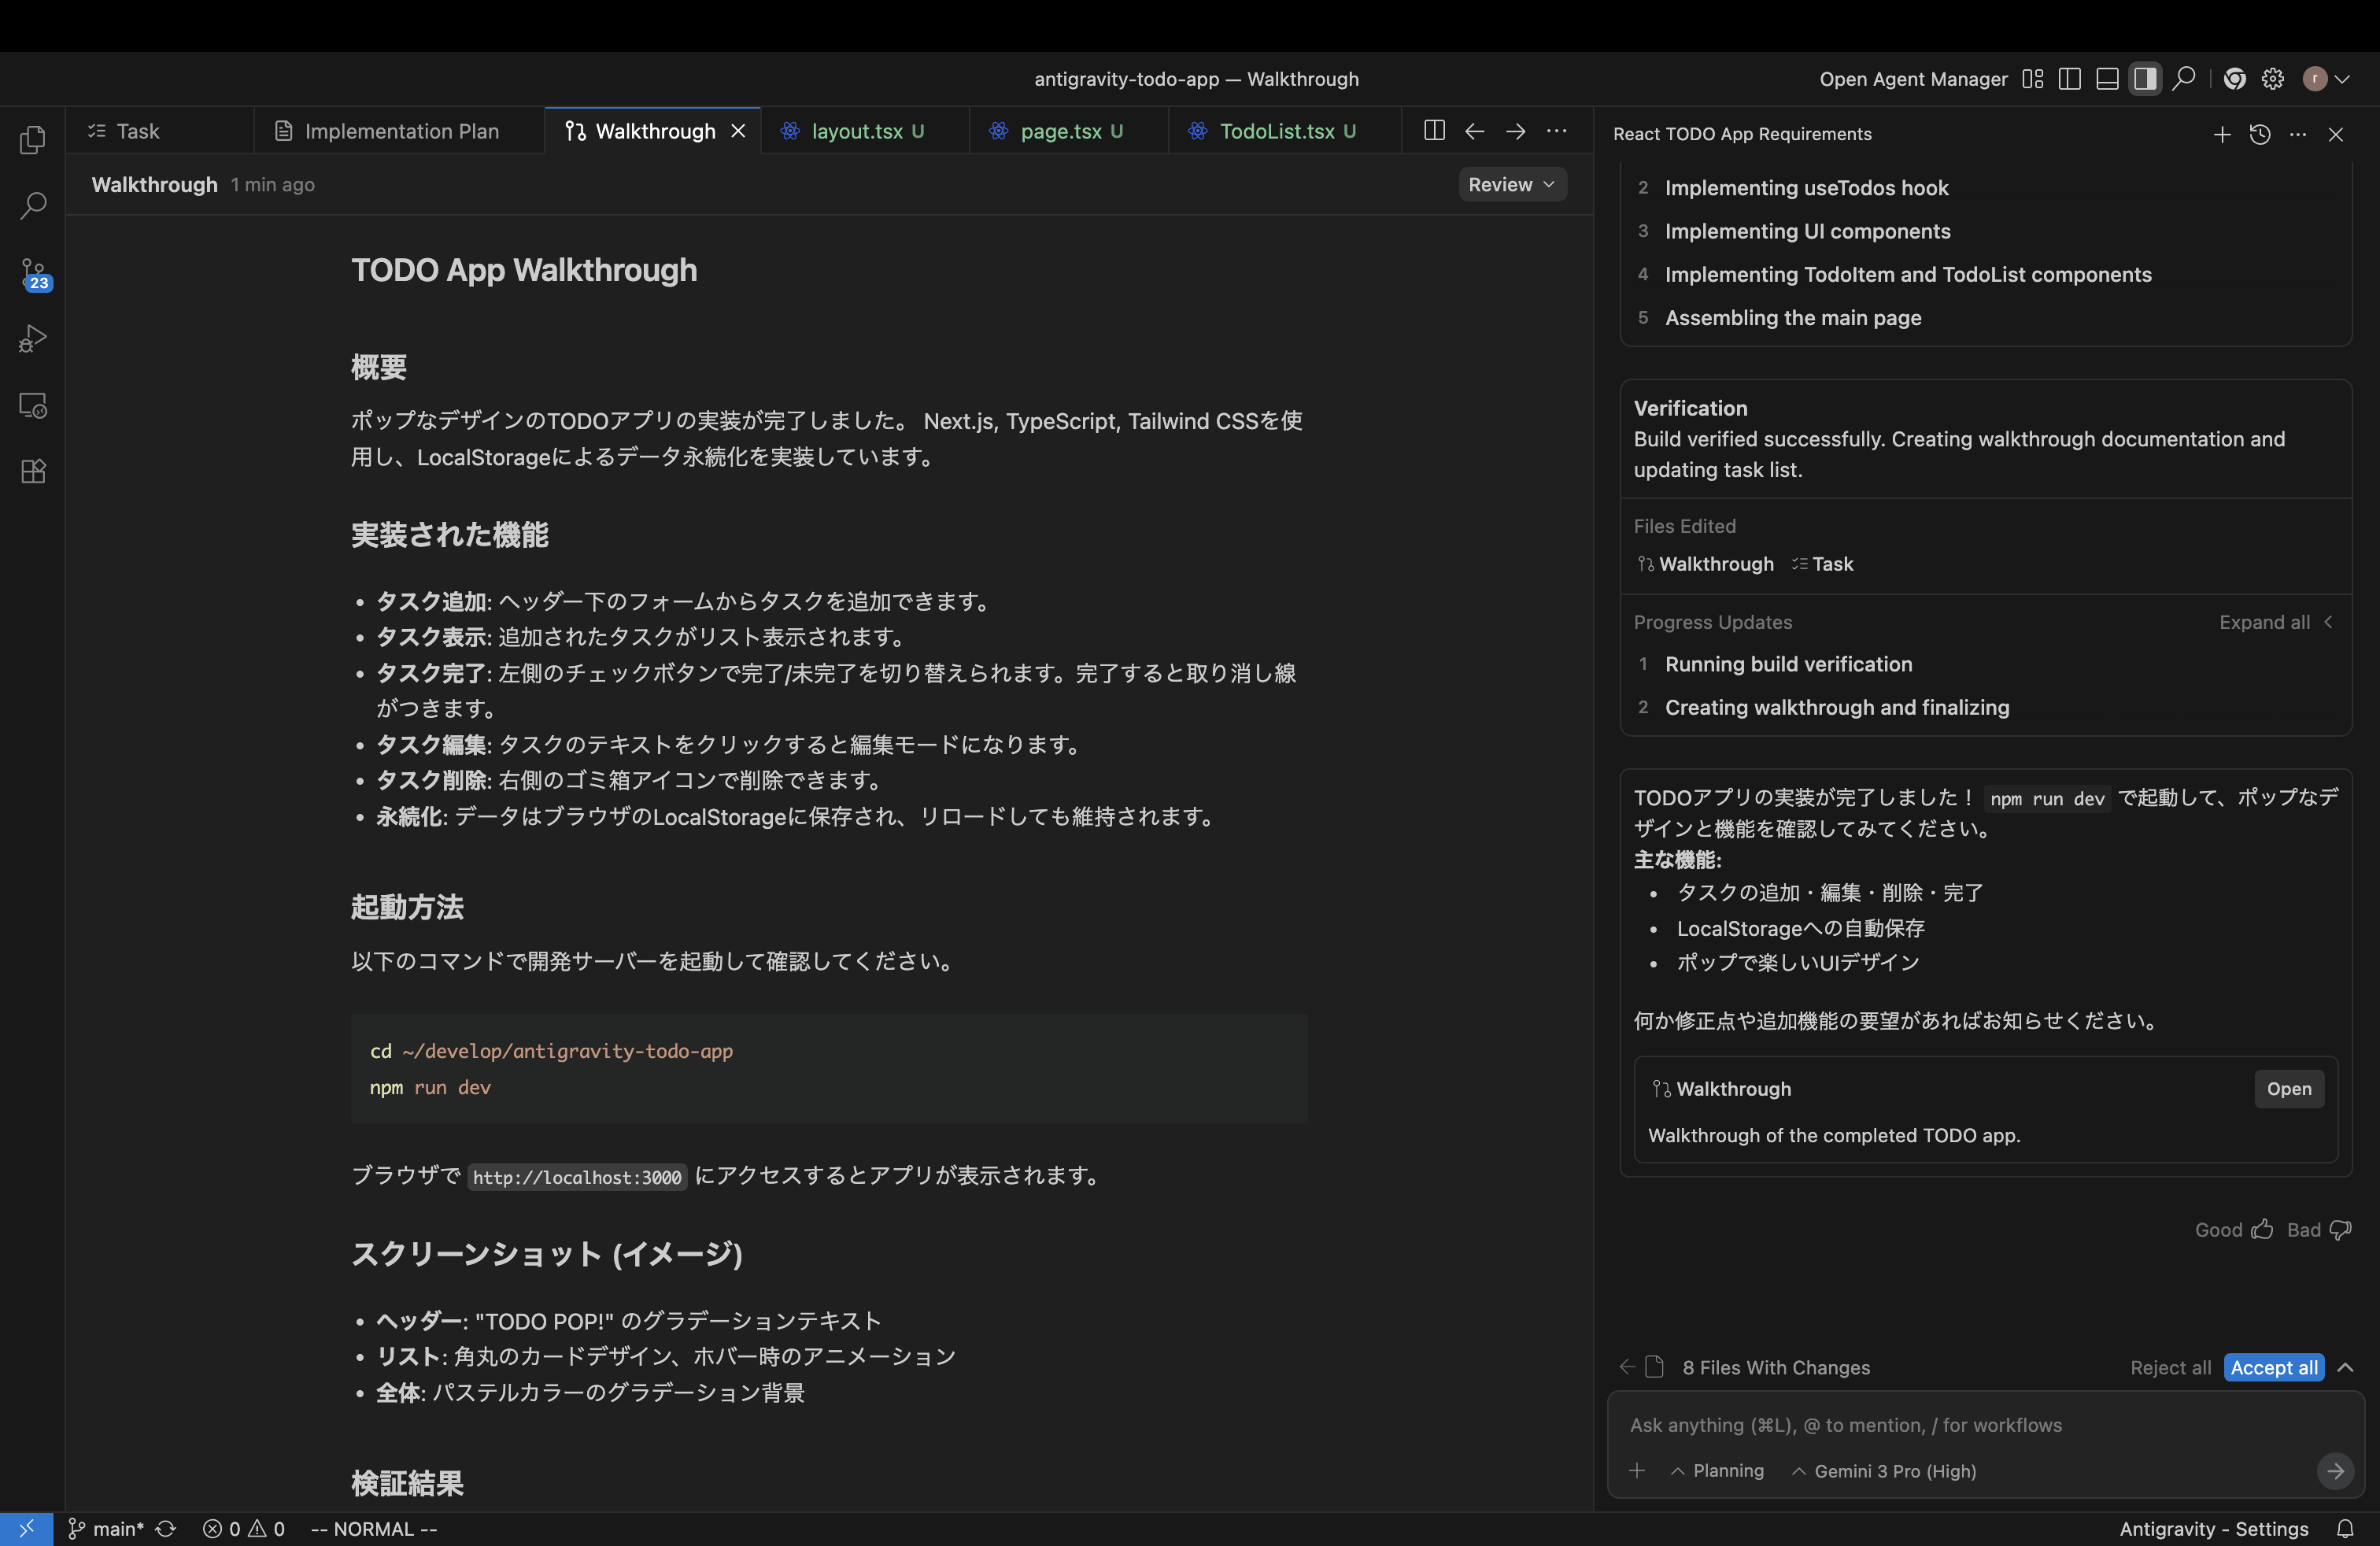2380x1546 pixels.
Task: Toggle the primary side bar layout icon
Action: click(2069, 78)
